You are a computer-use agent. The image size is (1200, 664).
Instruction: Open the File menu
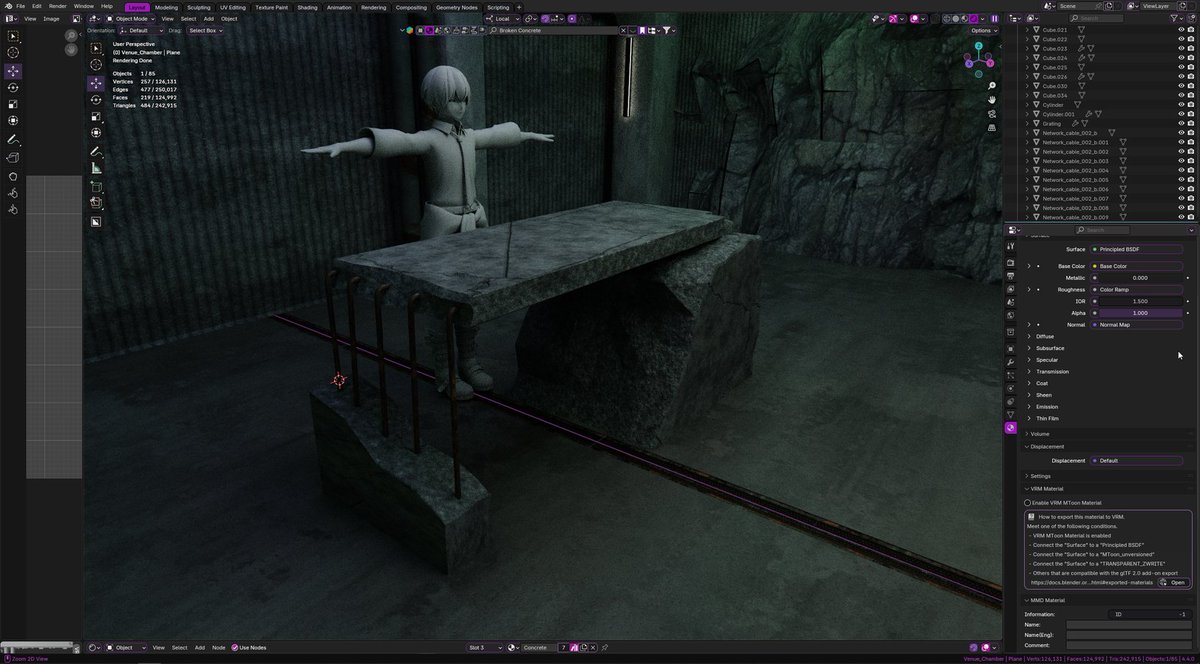tap(20, 6)
